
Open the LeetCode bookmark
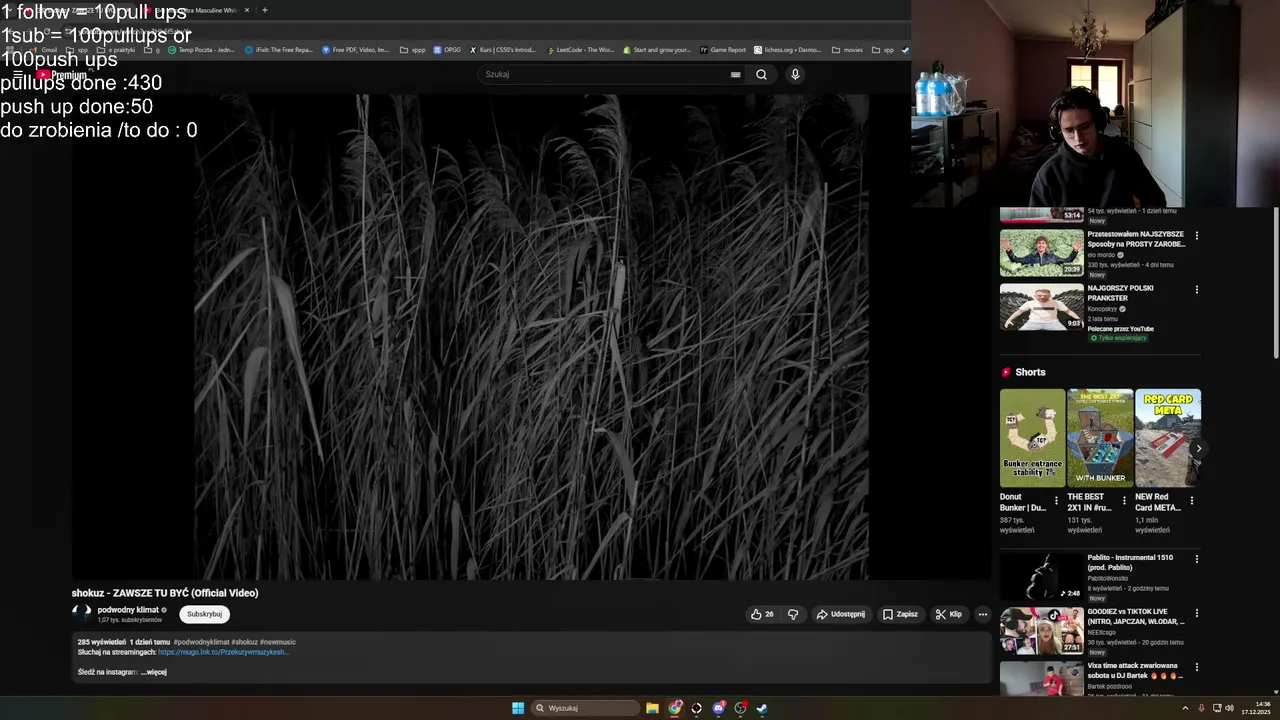pos(581,50)
